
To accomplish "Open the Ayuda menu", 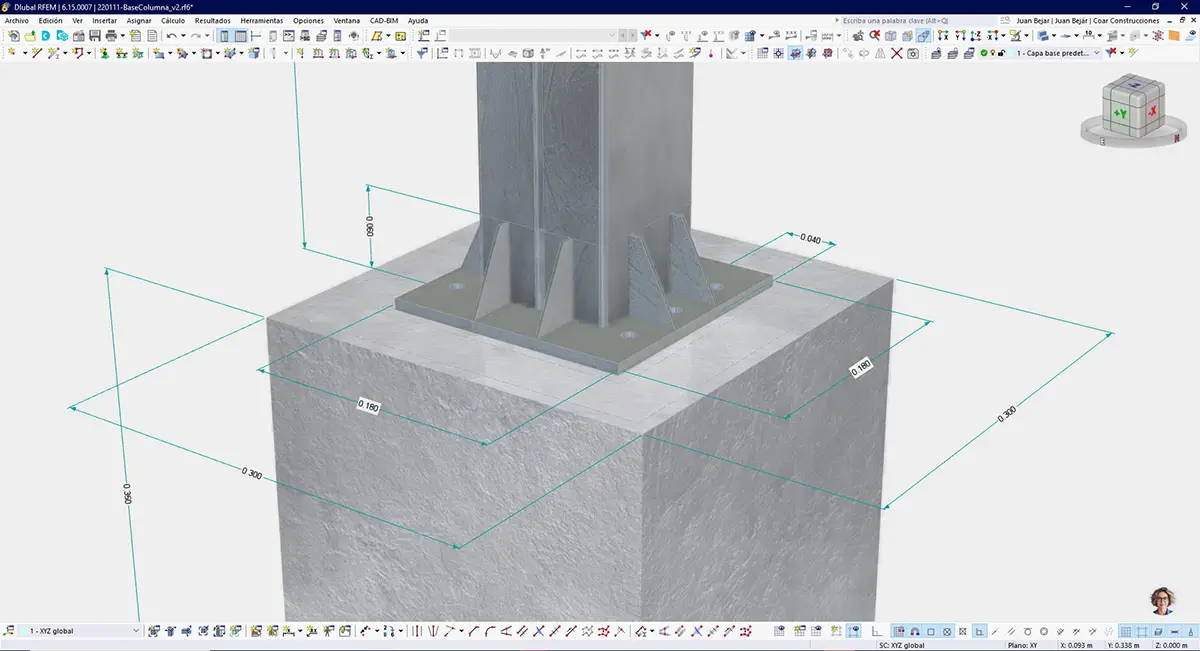I will coord(418,20).
